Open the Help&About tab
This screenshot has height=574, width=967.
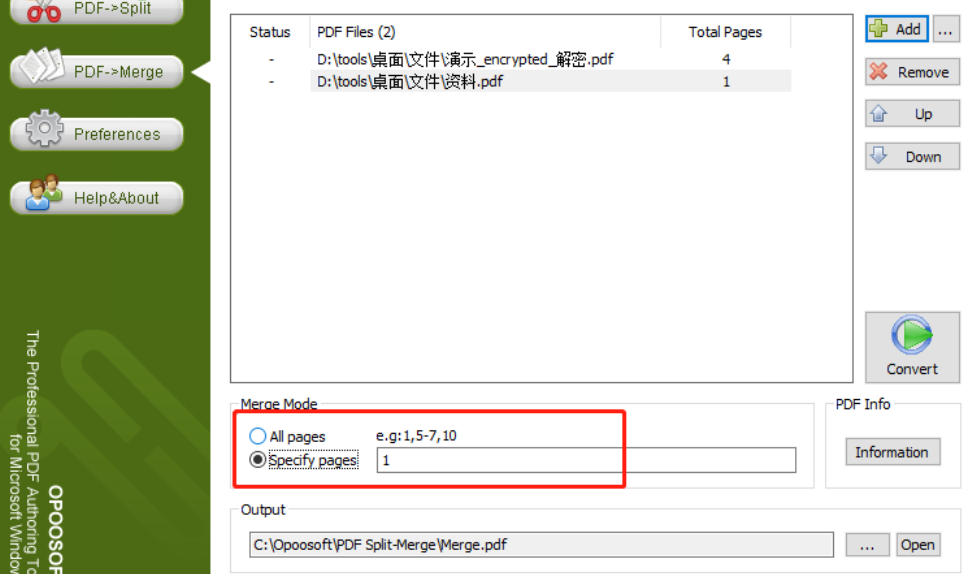[97, 198]
